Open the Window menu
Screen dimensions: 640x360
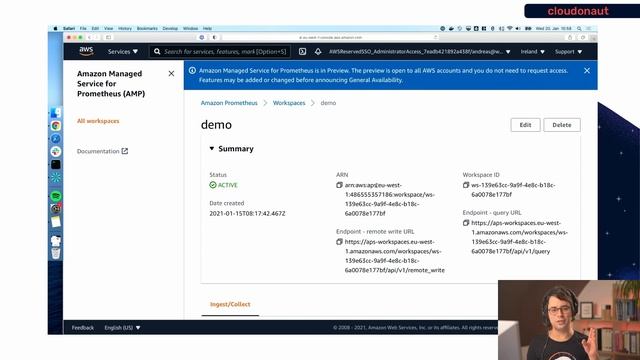point(190,29)
